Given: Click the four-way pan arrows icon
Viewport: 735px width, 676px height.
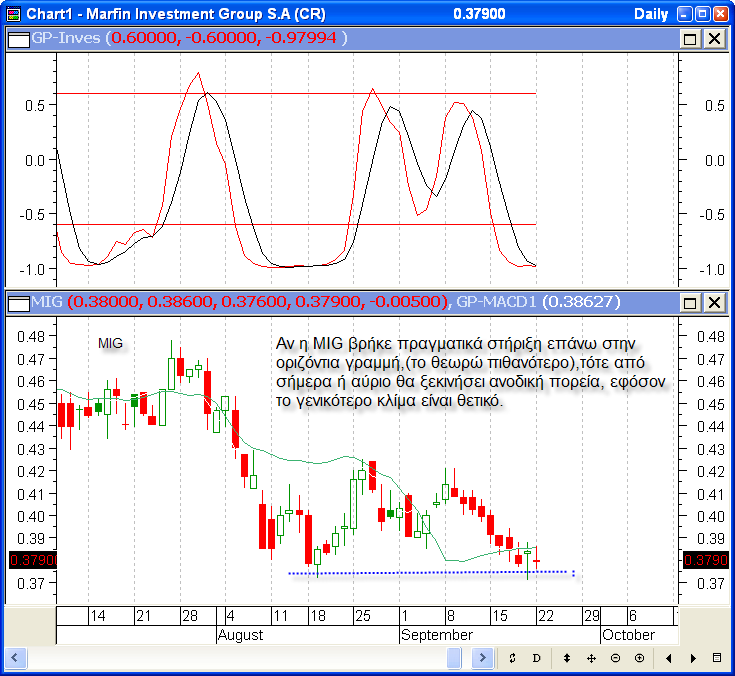Looking at the screenshot, I should coord(591,658).
